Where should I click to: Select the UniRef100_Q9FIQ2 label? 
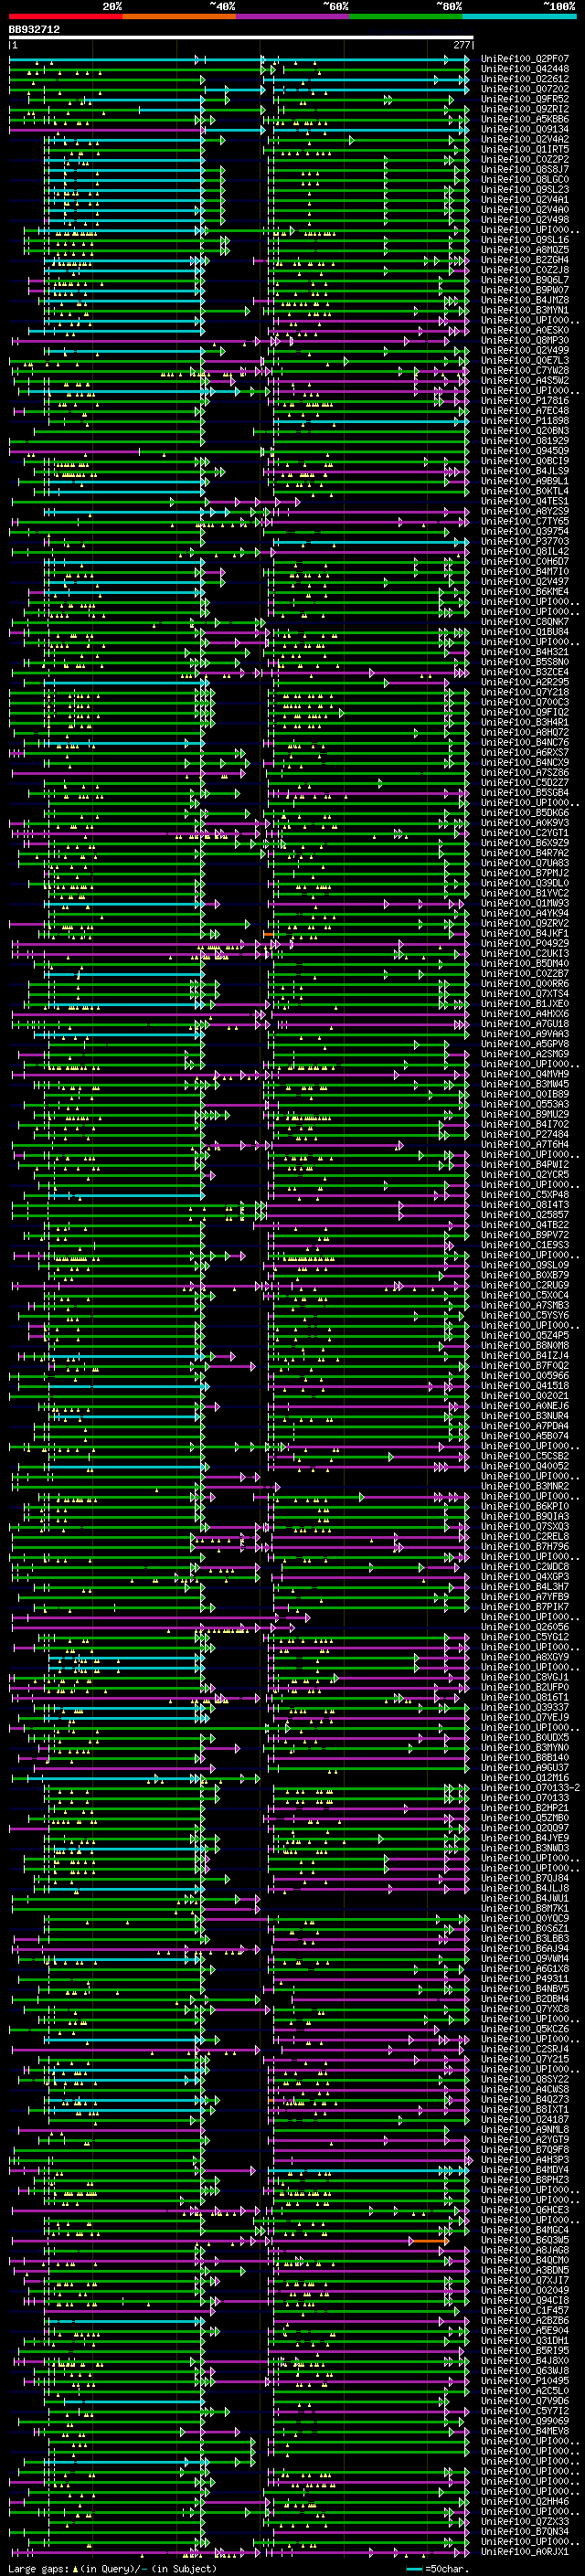click(x=525, y=712)
